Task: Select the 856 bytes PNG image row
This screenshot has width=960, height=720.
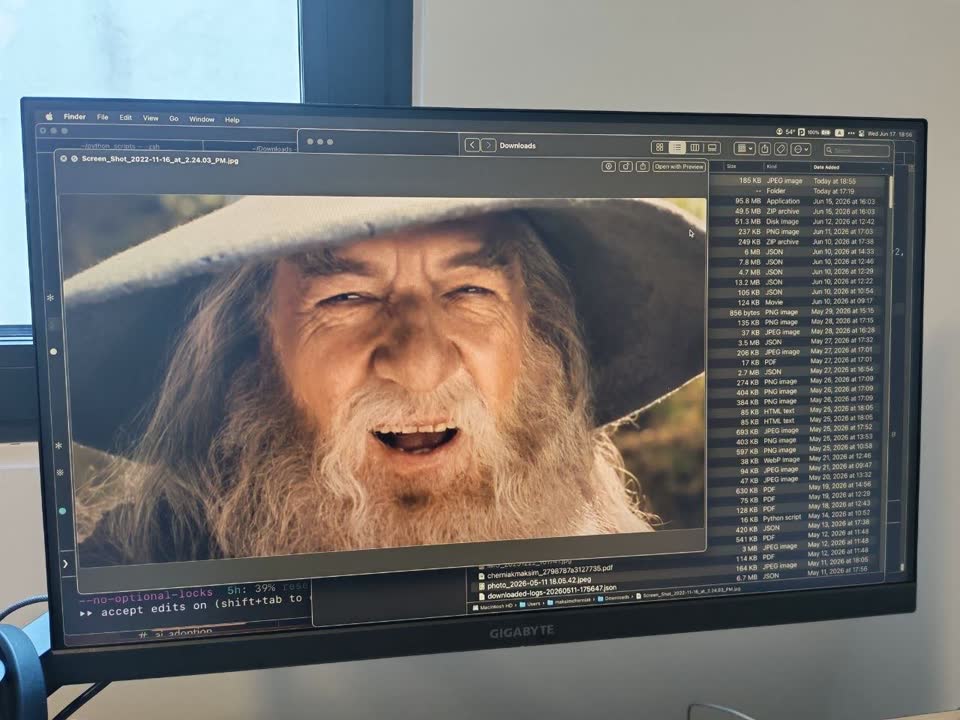Action: (798, 312)
